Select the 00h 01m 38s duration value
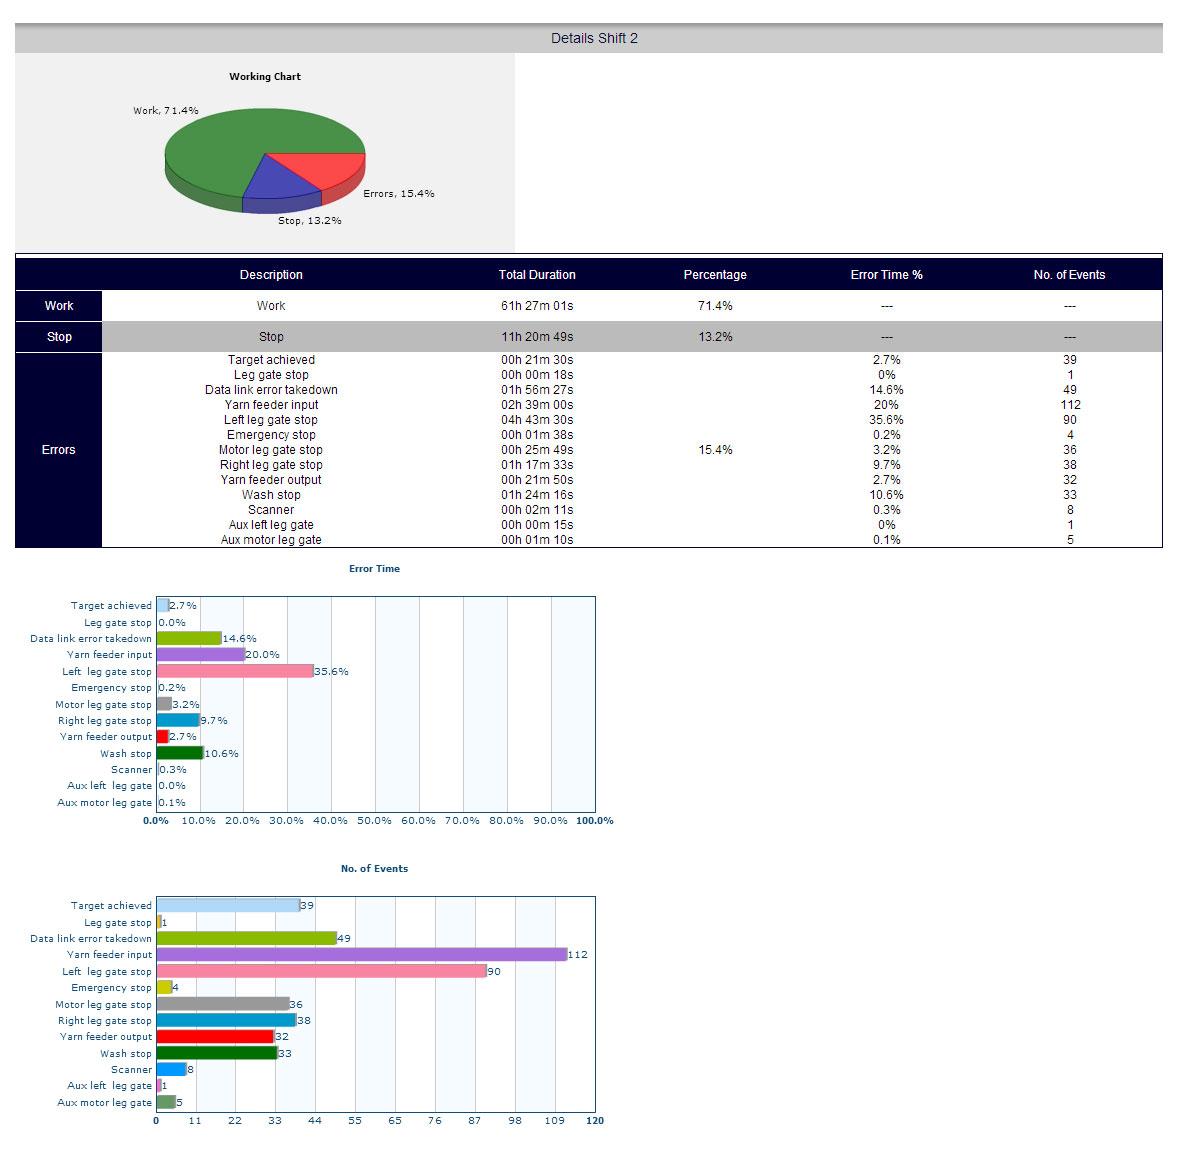The image size is (1179, 1158). [x=537, y=435]
